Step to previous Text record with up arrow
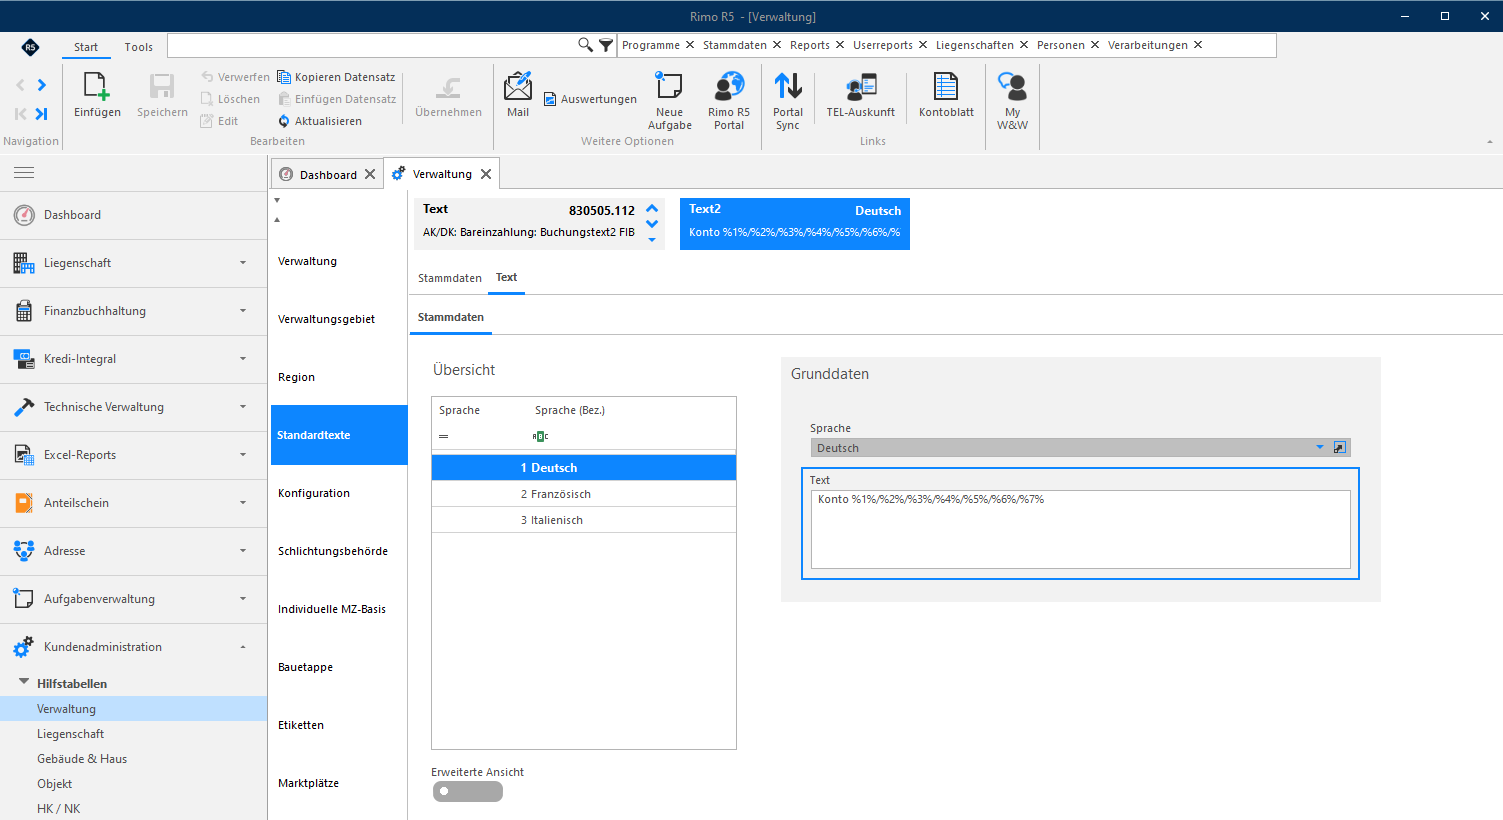The height and width of the screenshot is (820, 1503). click(652, 208)
